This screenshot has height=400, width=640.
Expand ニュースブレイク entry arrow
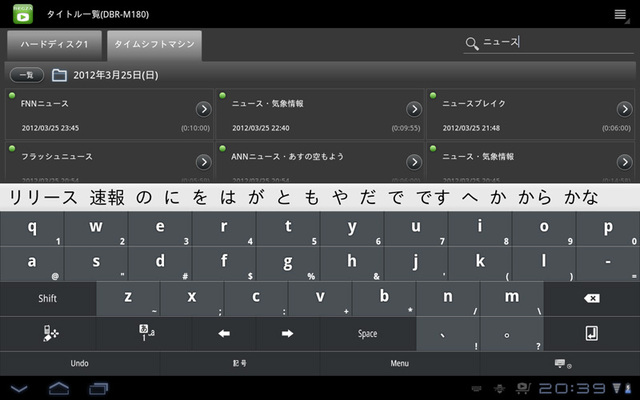(624, 109)
